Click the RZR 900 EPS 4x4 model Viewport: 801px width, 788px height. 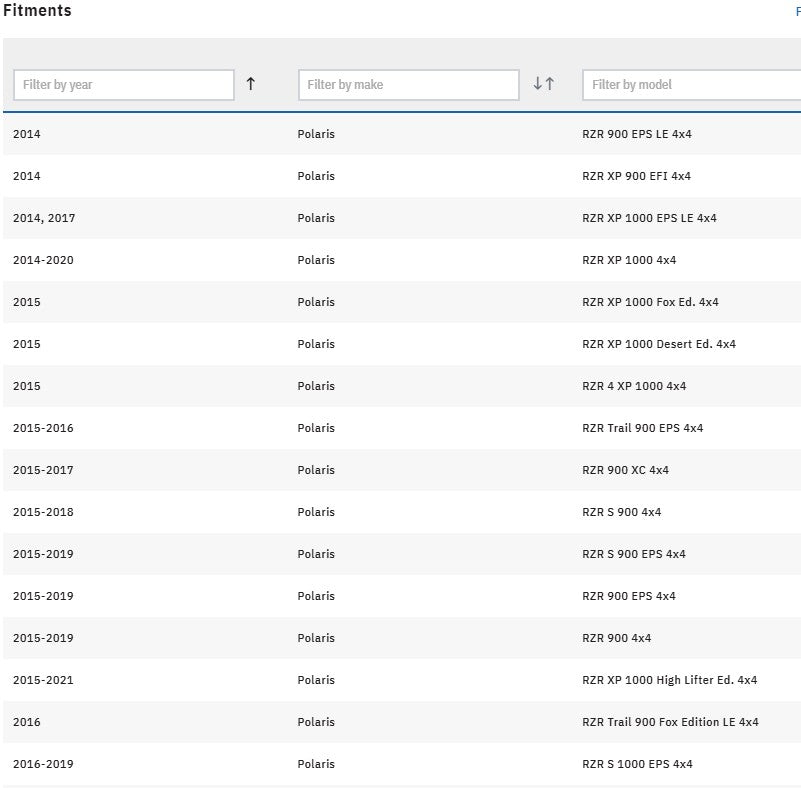coord(629,596)
